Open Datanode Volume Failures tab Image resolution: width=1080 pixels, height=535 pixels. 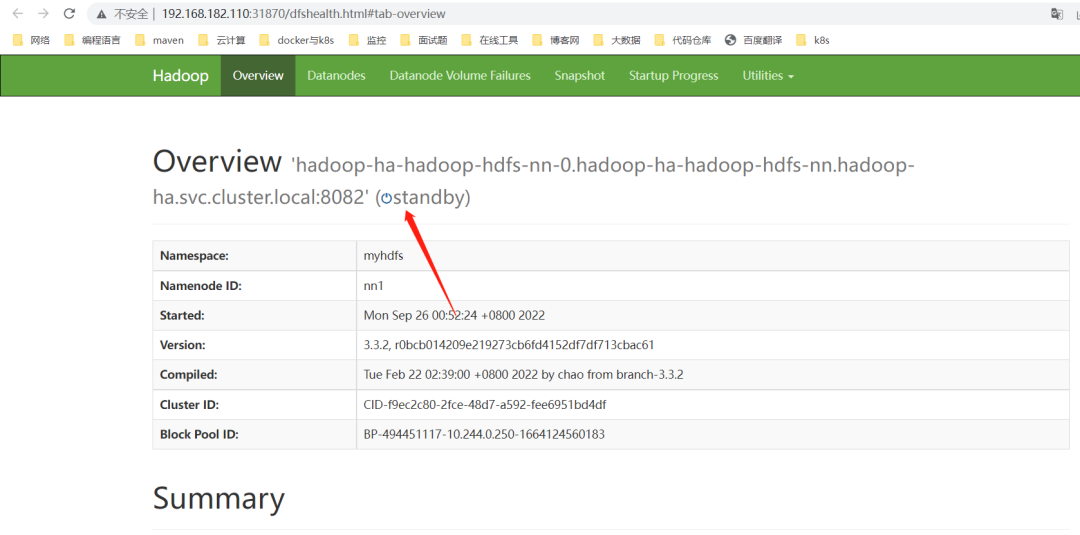(x=460, y=76)
